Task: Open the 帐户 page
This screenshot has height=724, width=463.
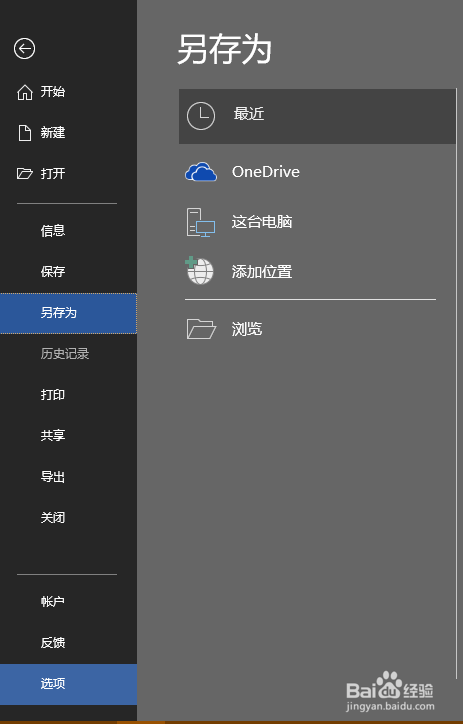Action: (68, 602)
